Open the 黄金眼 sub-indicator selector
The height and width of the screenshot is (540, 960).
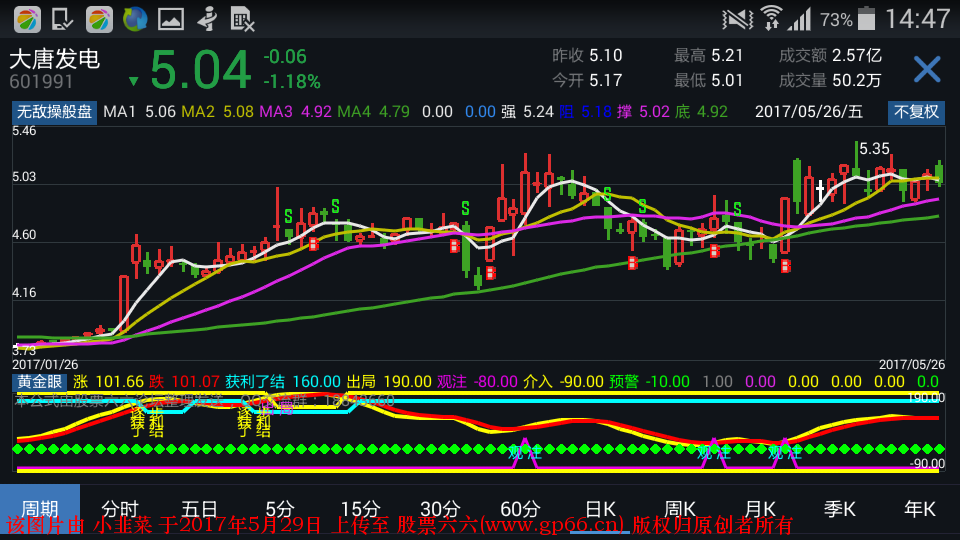[x=40, y=381]
